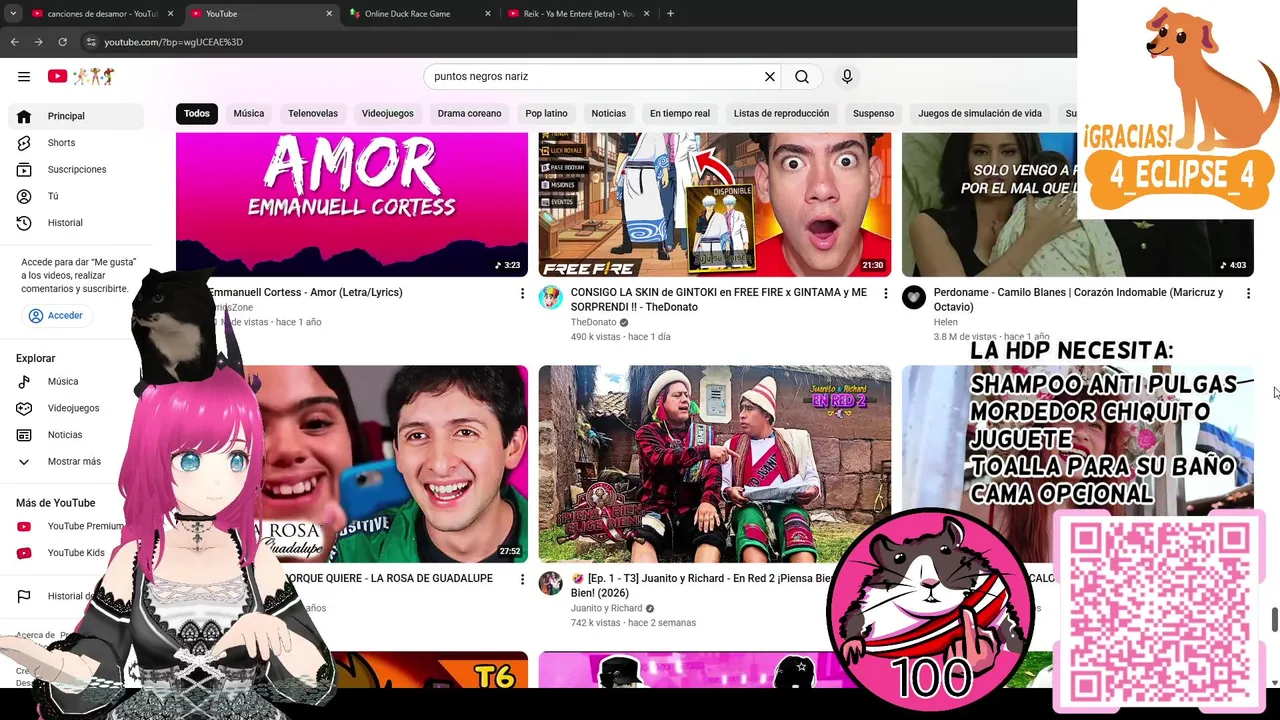Open Helen channel avatar
1280x720 pixels.
(914, 297)
